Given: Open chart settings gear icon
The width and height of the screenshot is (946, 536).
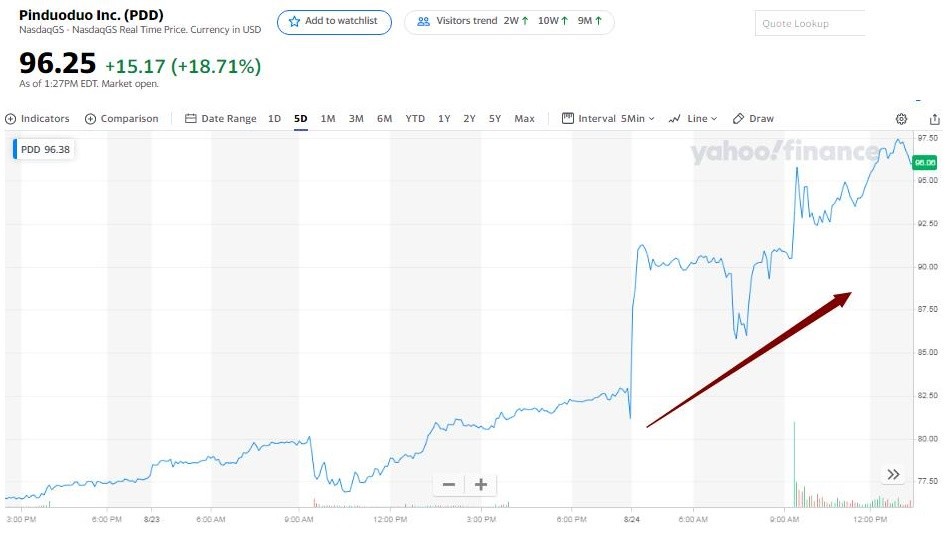Looking at the screenshot, I should click(901, 119).
